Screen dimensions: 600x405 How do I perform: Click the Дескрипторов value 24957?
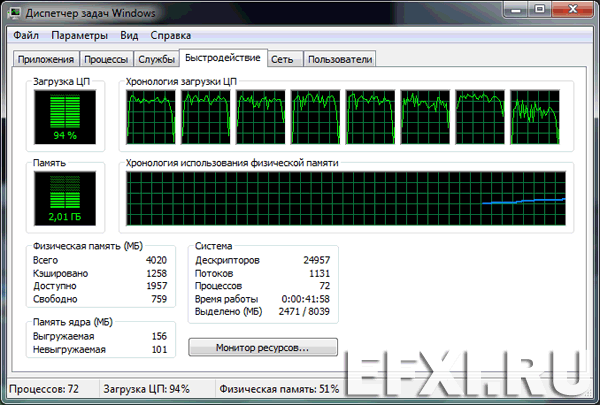316,260
